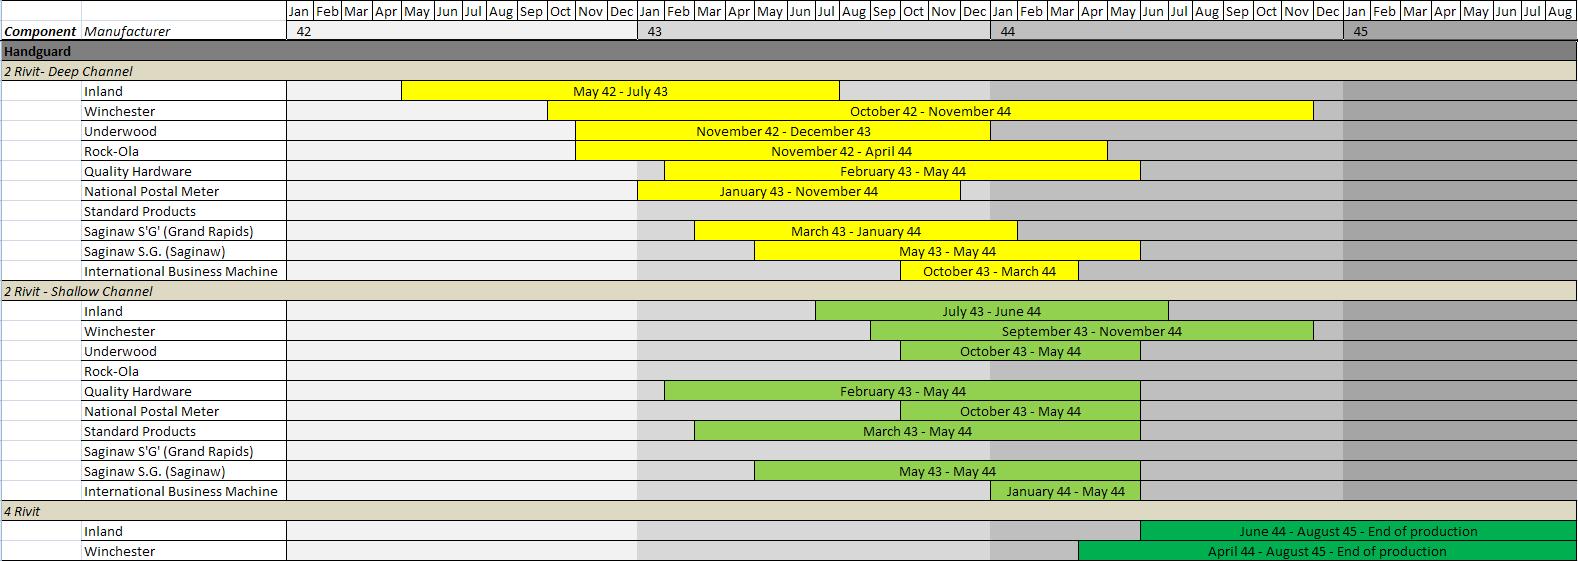Select 'April 44 - August 45 - End of production' bar
Image resolution: width=1578 pixels, height=561 pixels.
(x=1327, y=551)
